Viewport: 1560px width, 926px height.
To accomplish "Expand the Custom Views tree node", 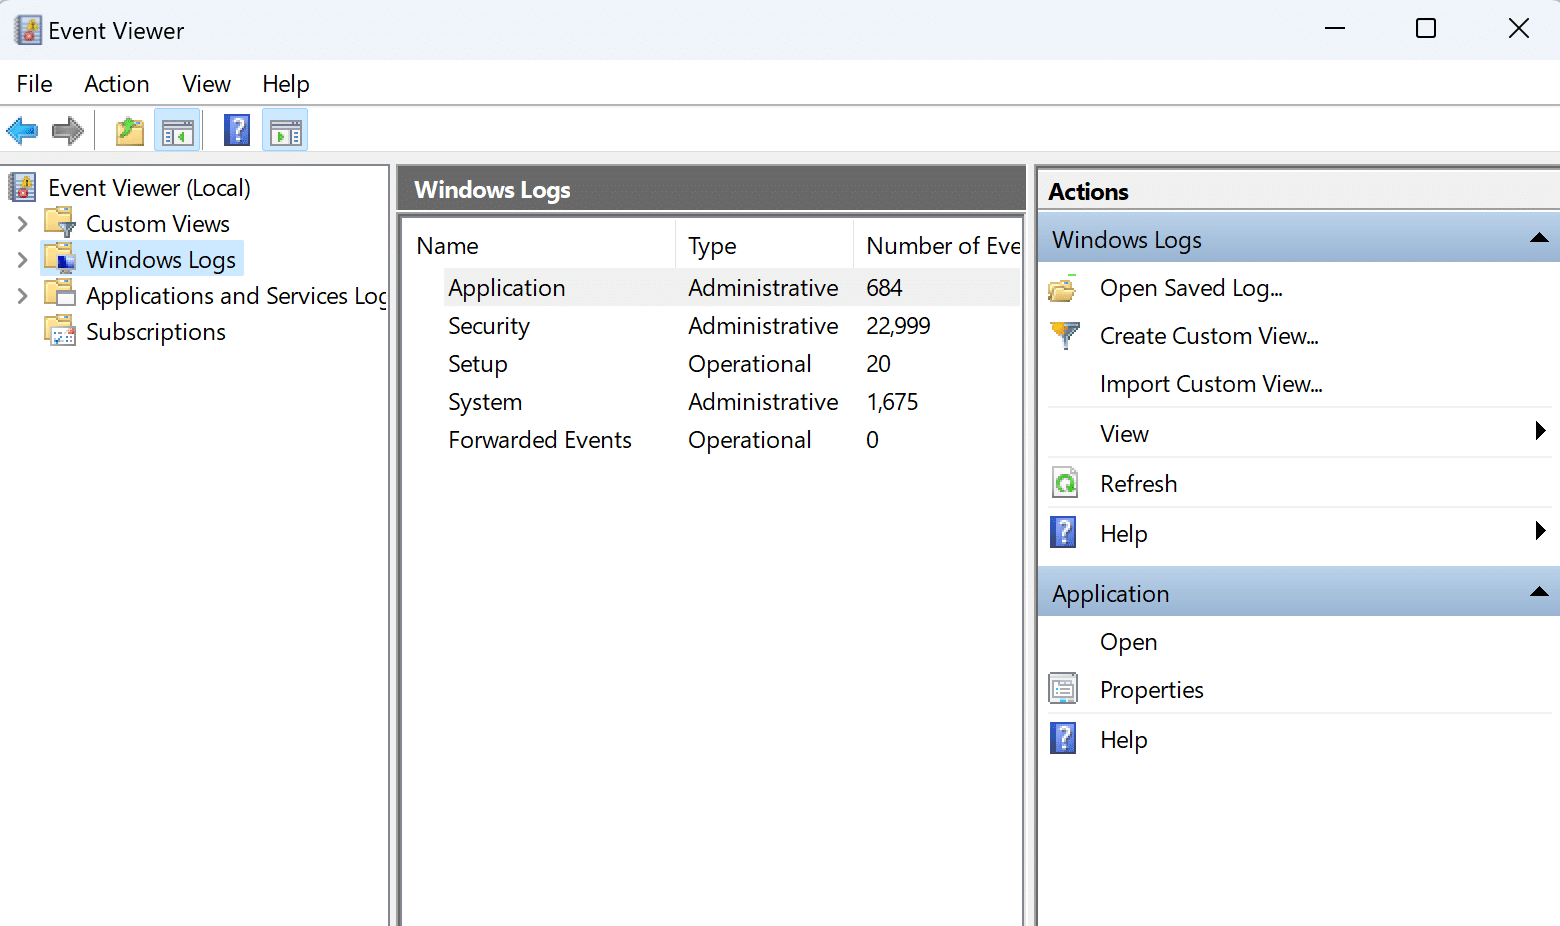I will [22, 223].
